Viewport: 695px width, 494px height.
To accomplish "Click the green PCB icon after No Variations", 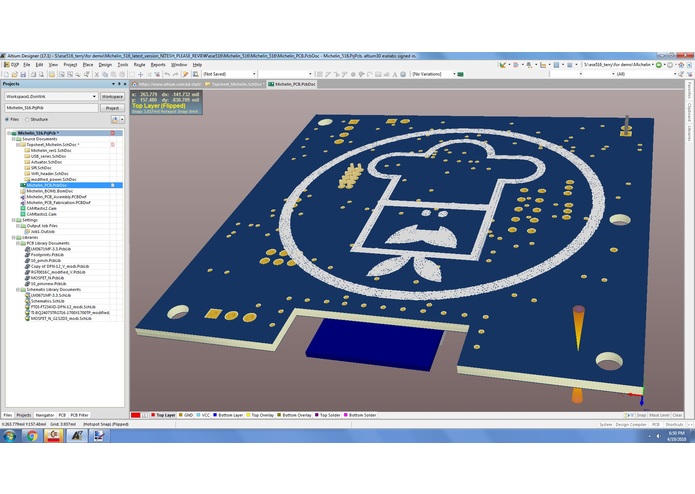I will tap(461, 74).
